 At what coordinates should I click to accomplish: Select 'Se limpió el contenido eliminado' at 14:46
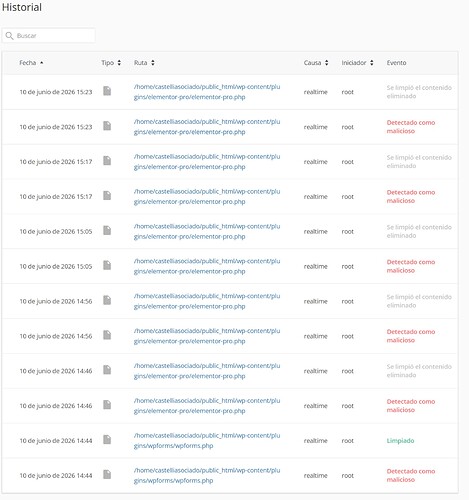[x=419, y=371]
